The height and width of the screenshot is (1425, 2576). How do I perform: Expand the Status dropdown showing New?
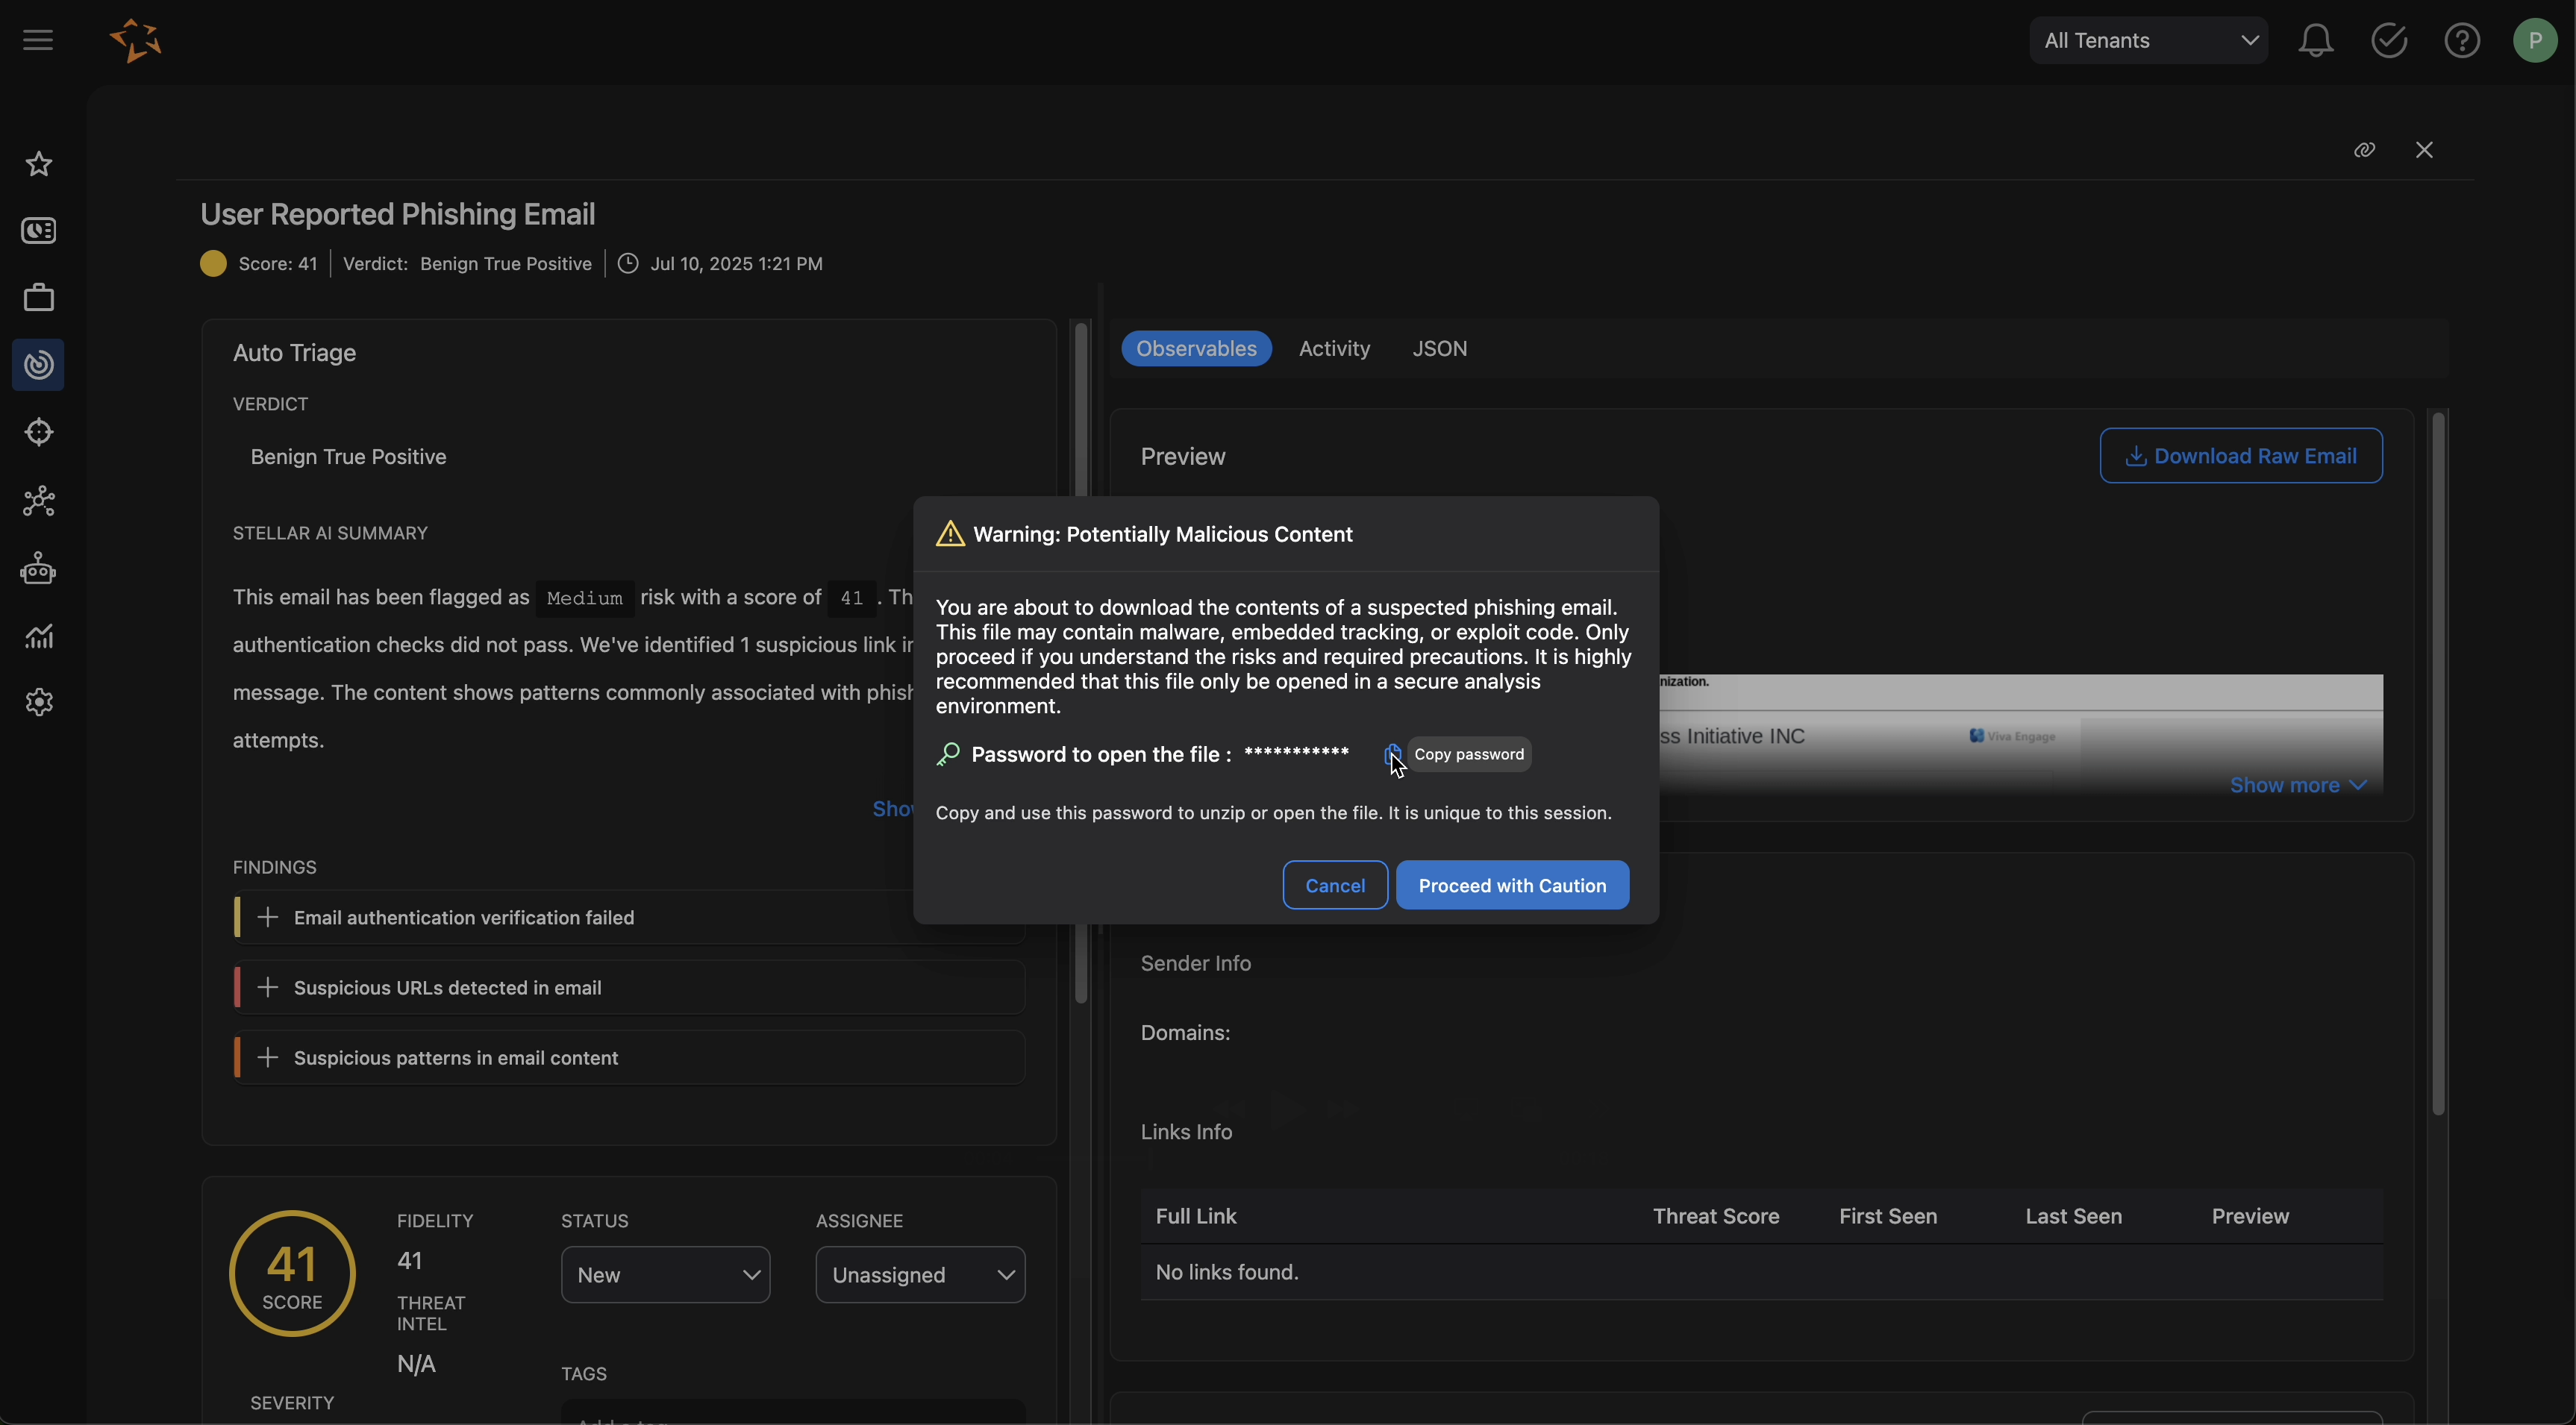666,1274
